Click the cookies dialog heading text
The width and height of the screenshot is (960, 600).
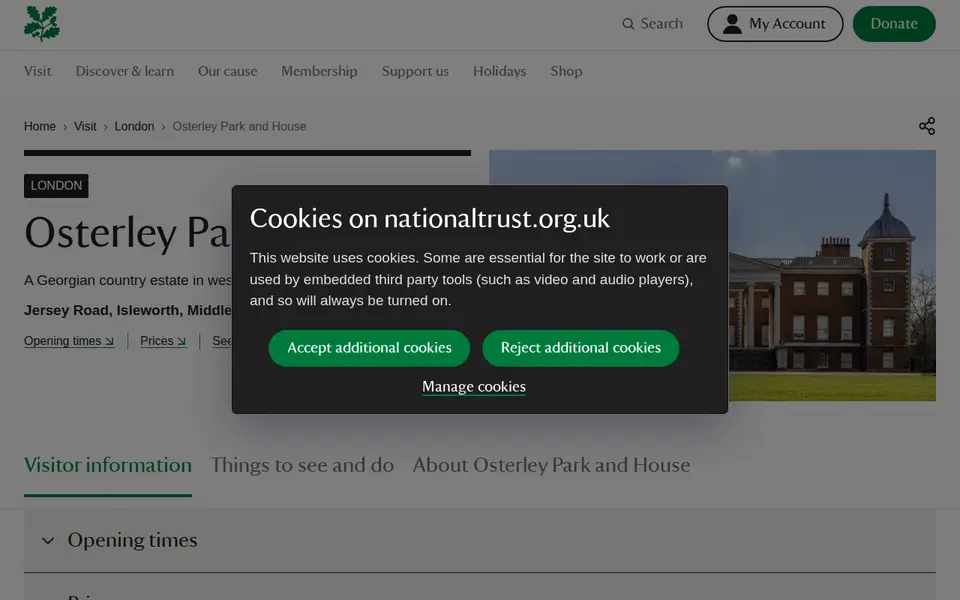pyautogui.click(x=430, y=219)
